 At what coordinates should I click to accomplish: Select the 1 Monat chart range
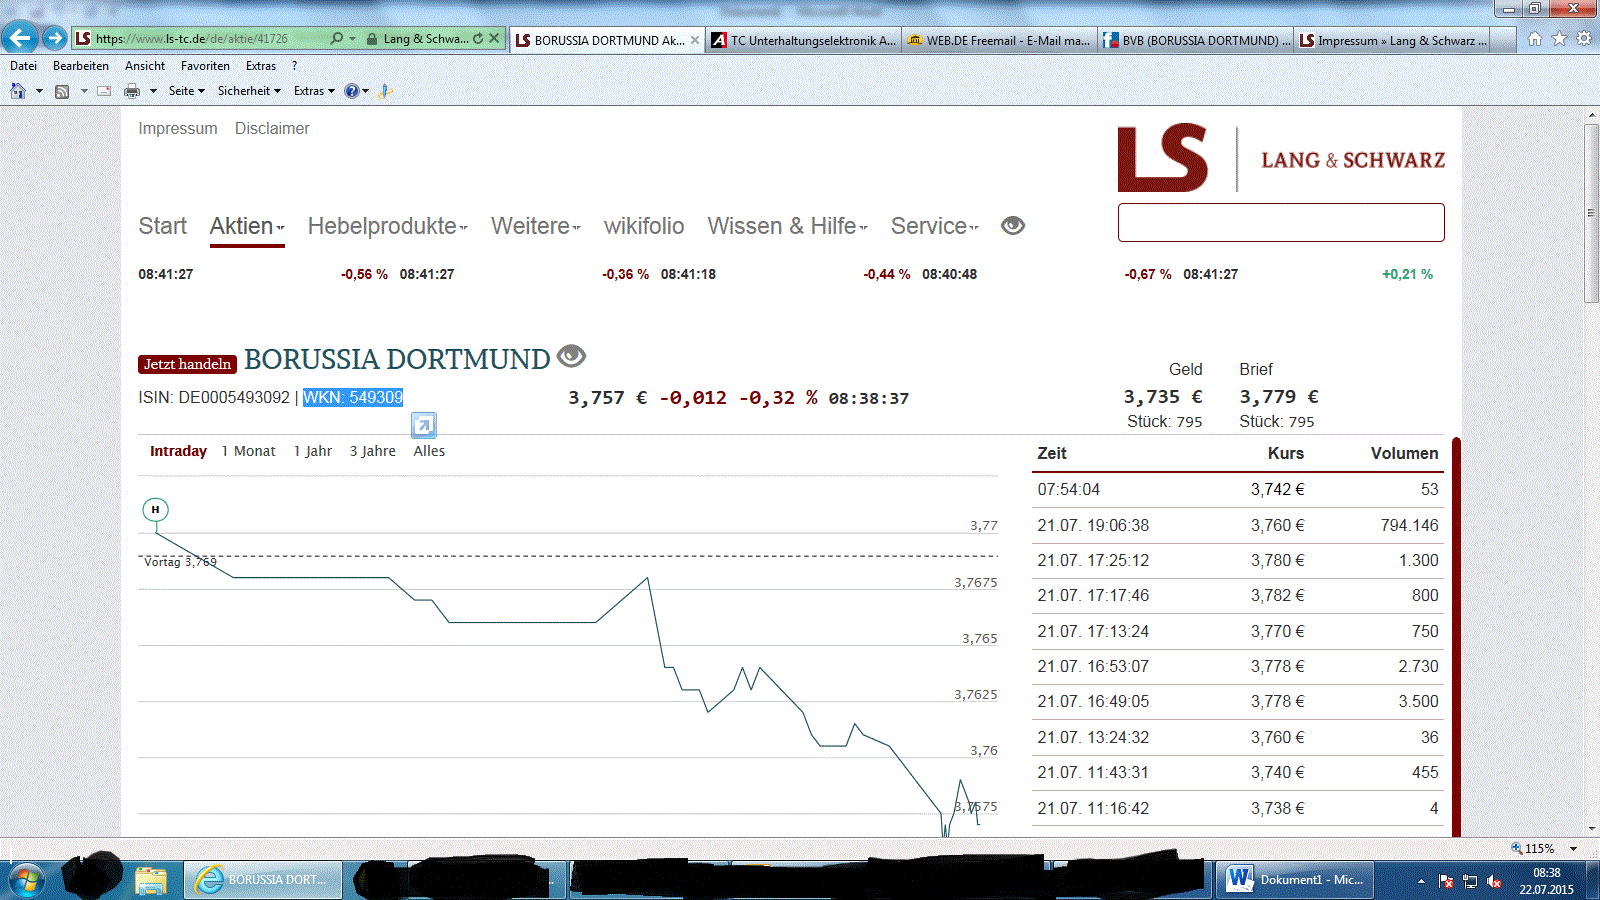point(248,451)
